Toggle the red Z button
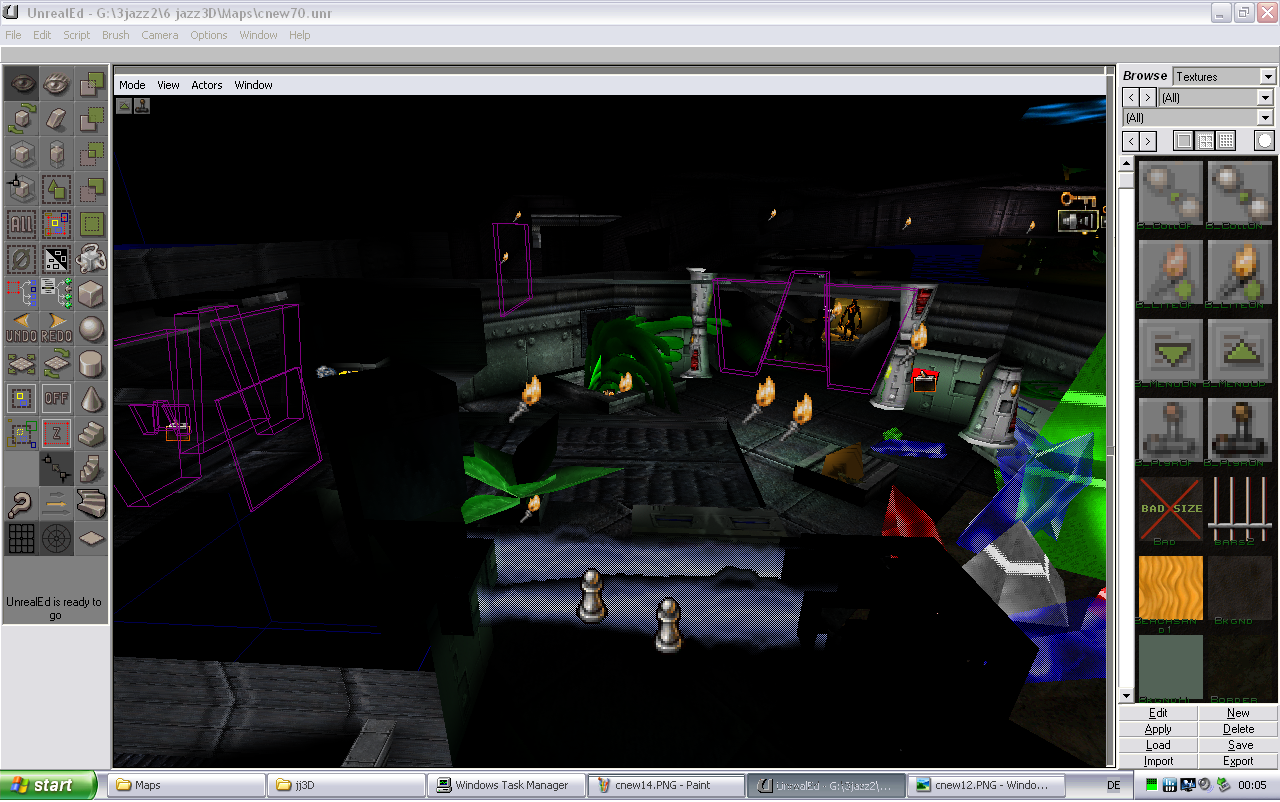This screenshot has width=1280, height=802. tap(56, 434)
